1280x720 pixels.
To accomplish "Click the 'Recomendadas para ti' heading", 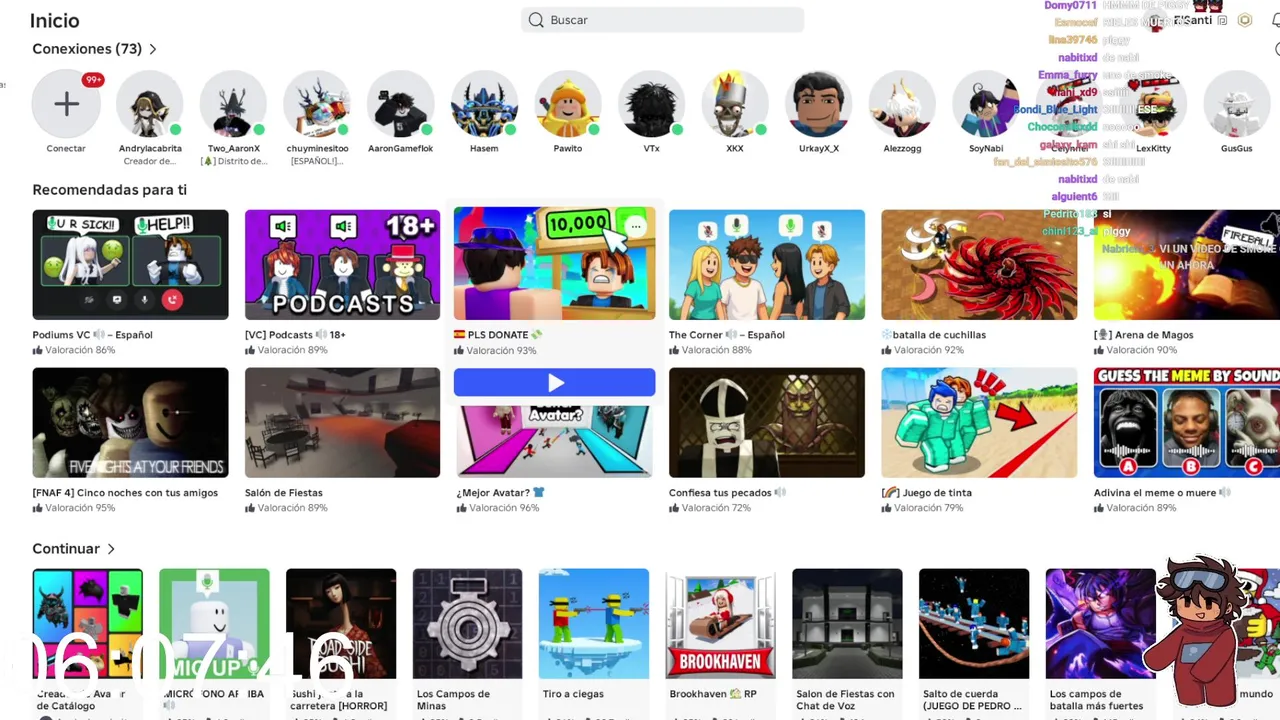I will pos(109,190).
